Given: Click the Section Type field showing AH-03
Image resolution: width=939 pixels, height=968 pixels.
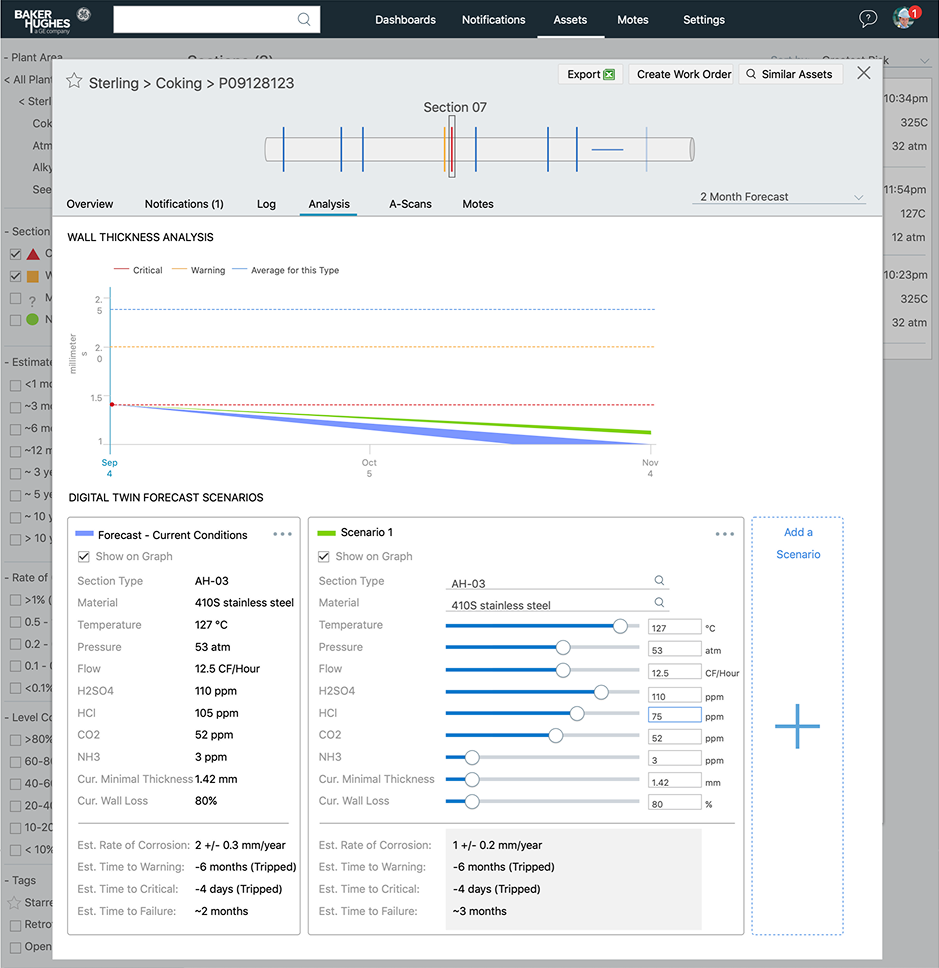Looking at the screenshot, I should pos(556,582).
